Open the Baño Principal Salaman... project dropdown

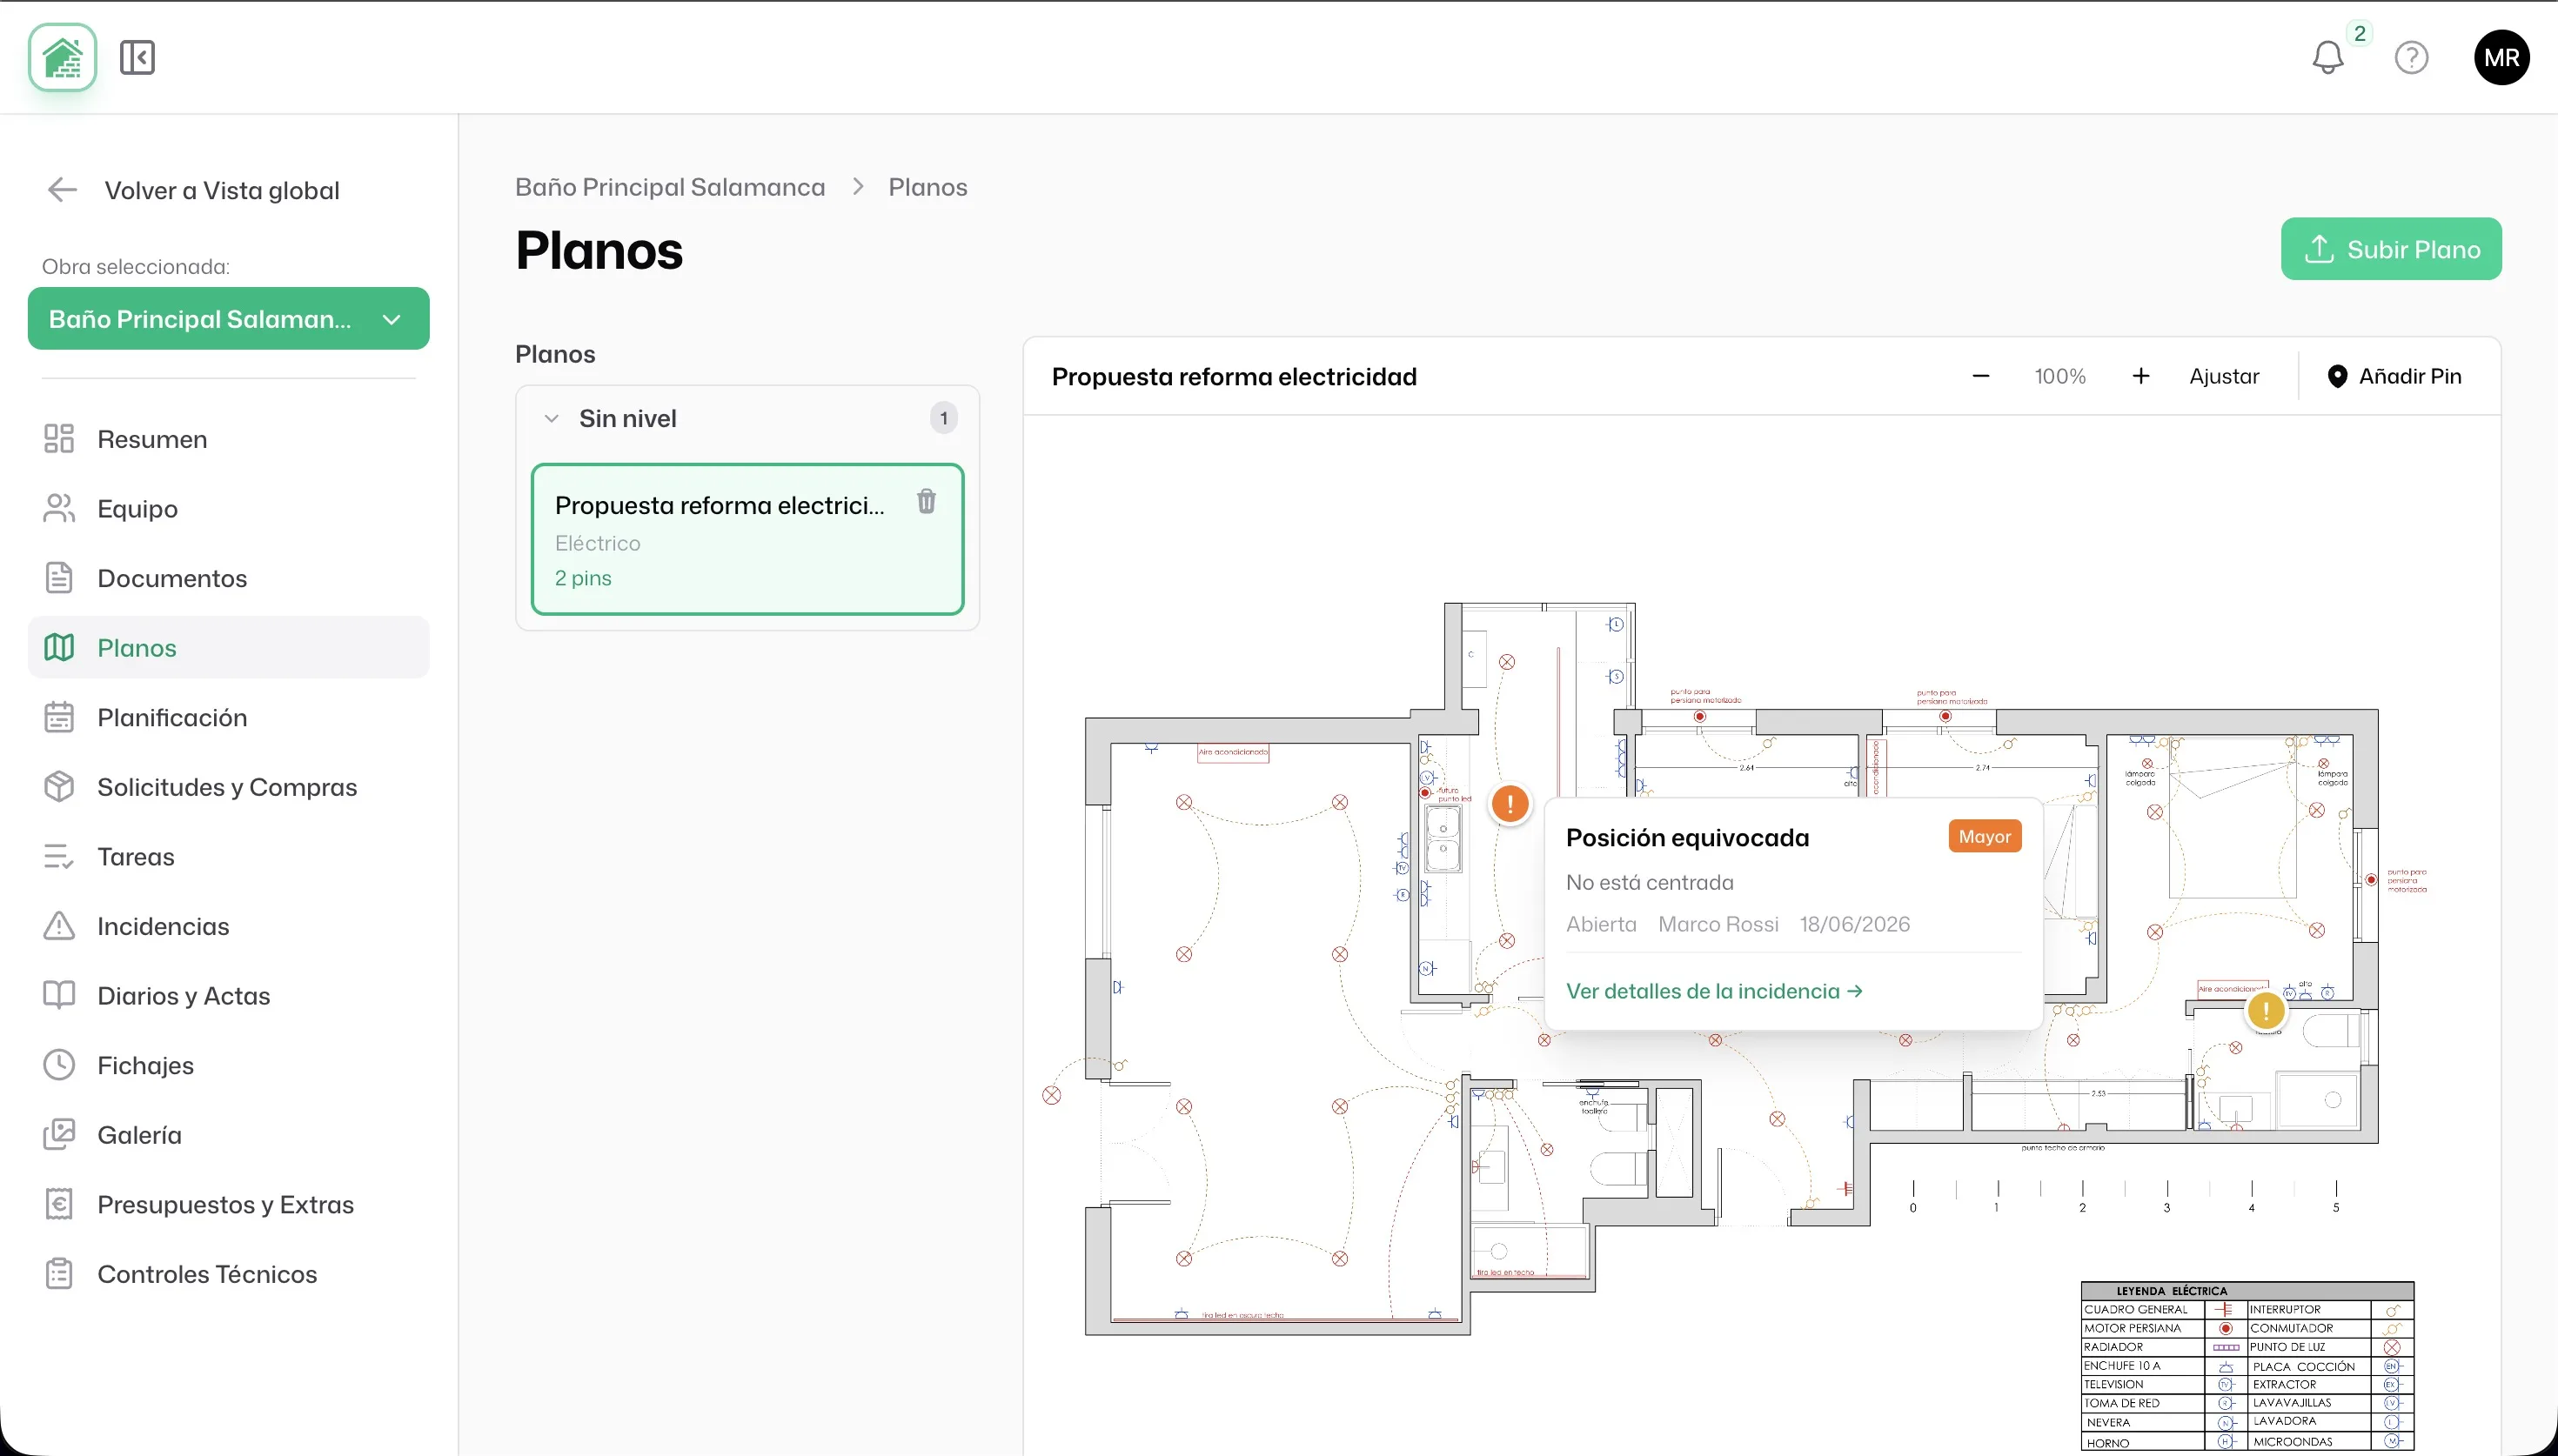coord(228,319)
